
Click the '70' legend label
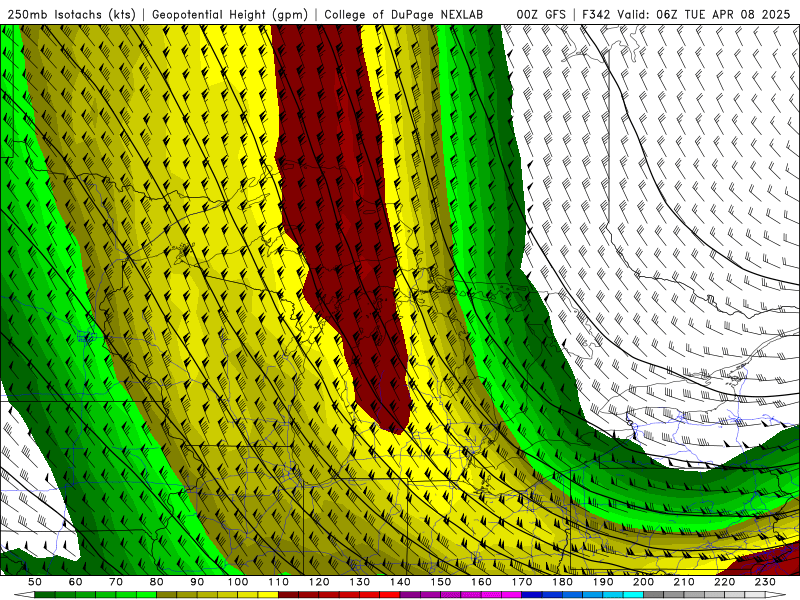point(116,582)
